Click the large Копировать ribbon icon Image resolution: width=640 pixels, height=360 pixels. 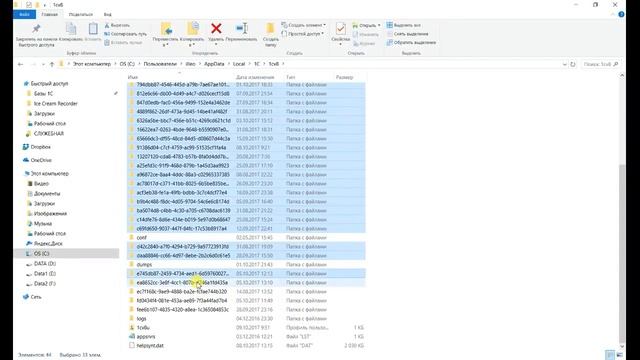click(71, 29)
